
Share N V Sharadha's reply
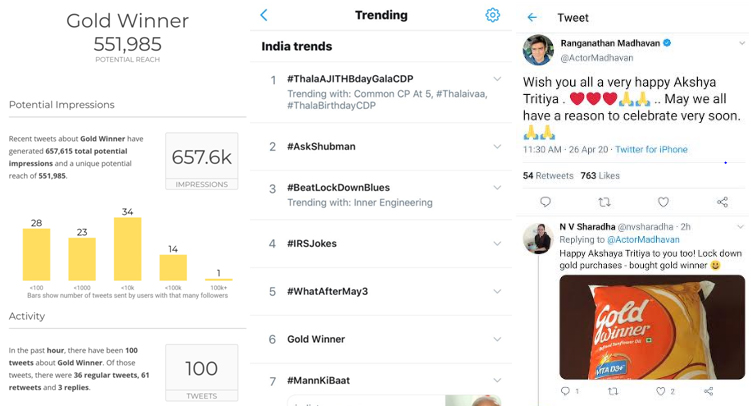click(x=708, y=391)
